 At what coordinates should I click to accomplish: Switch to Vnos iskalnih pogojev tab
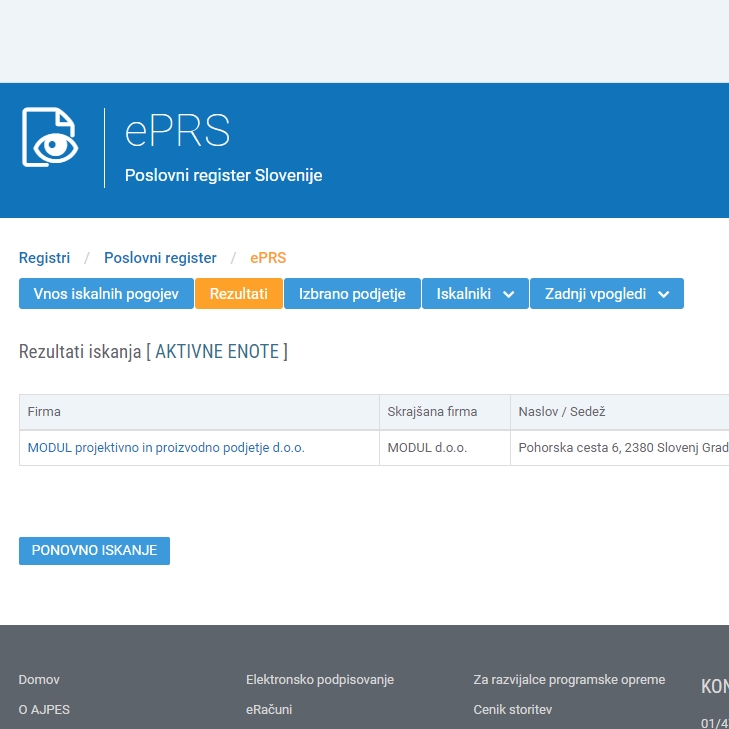click(x=106, y=294)
